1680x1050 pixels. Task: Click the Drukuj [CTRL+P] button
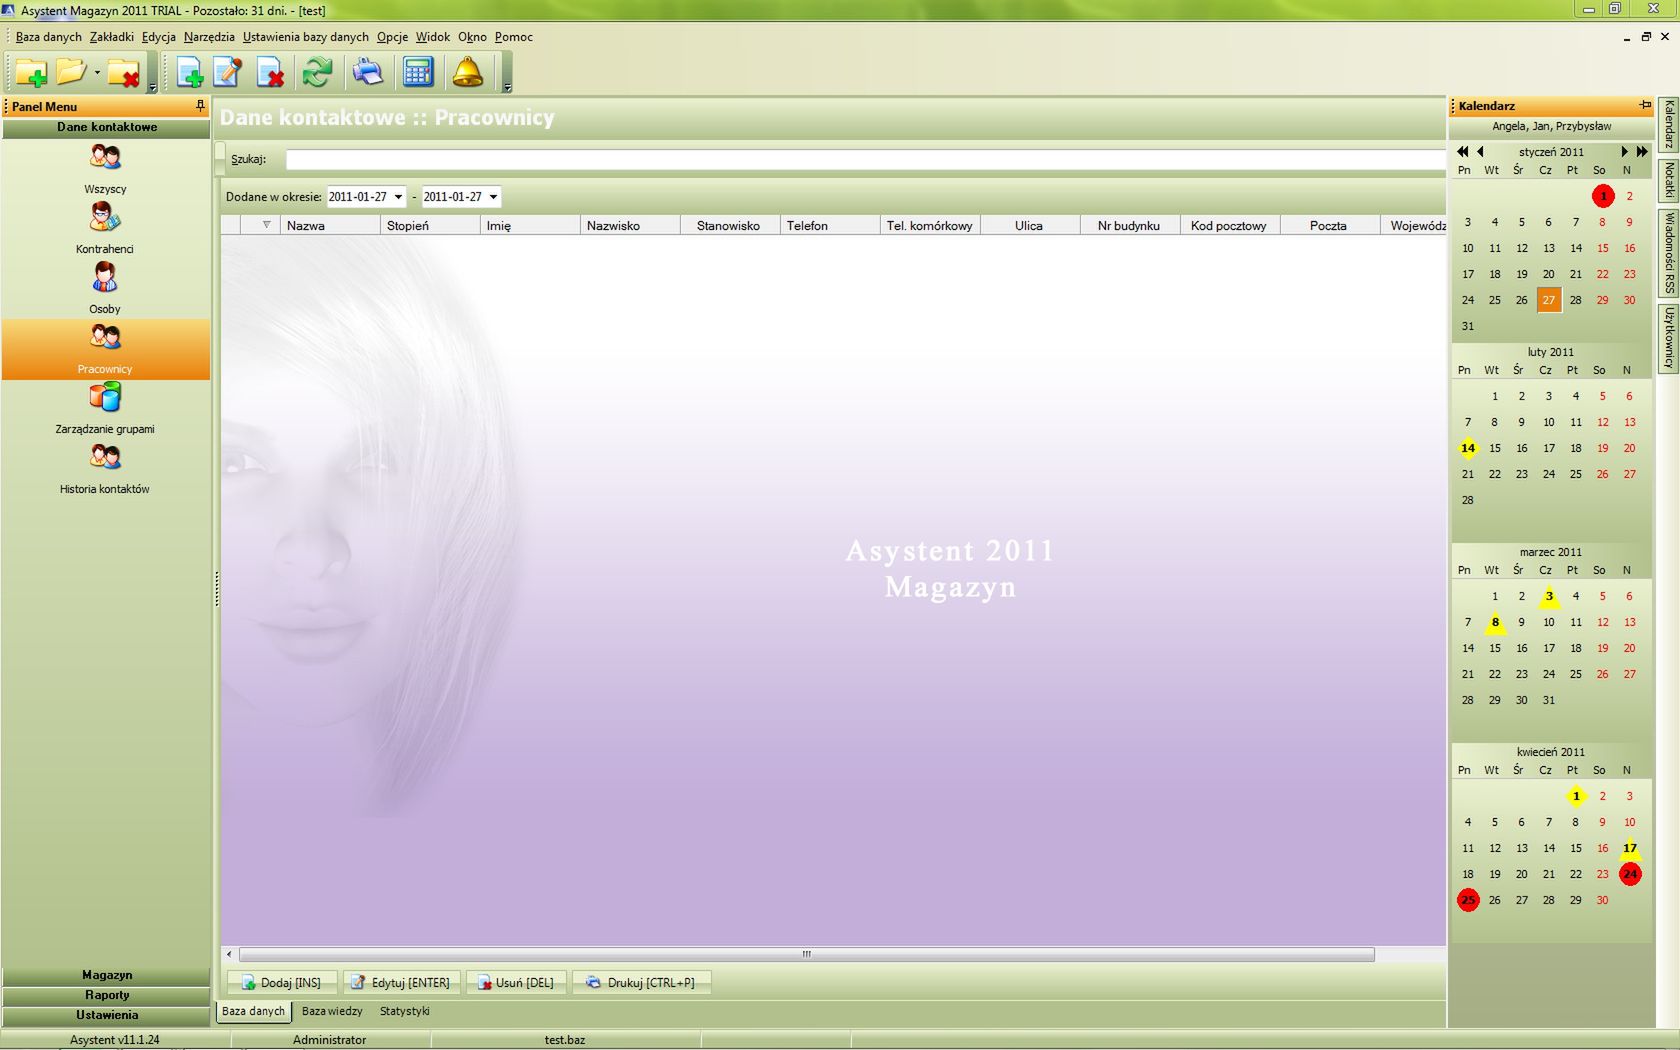coord(641,983)
